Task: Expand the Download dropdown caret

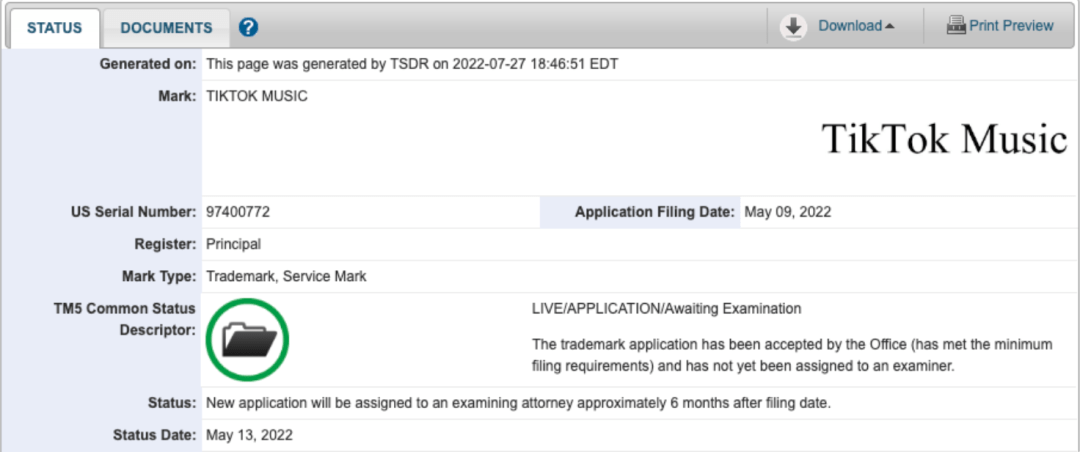Action: [x=889, y=27]
